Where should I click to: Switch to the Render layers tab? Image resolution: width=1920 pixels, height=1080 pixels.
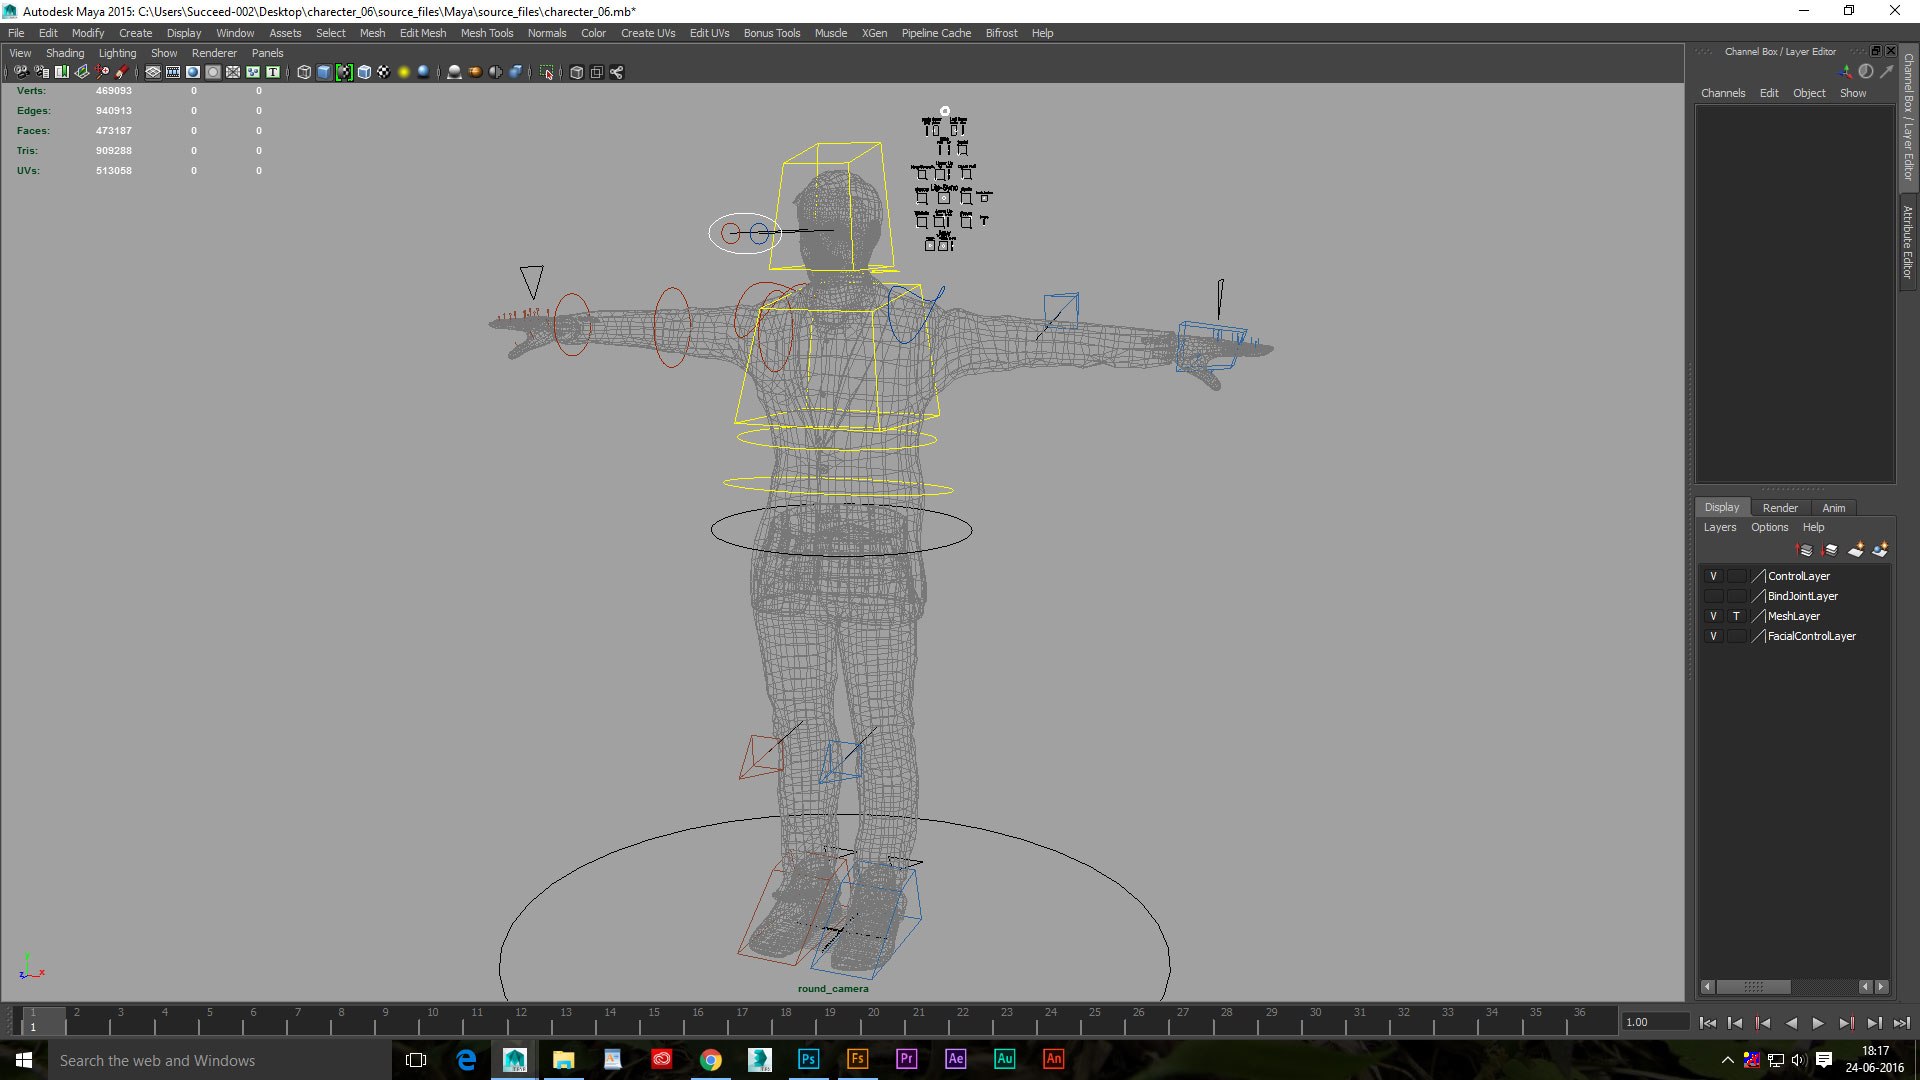coord(1780,508)
